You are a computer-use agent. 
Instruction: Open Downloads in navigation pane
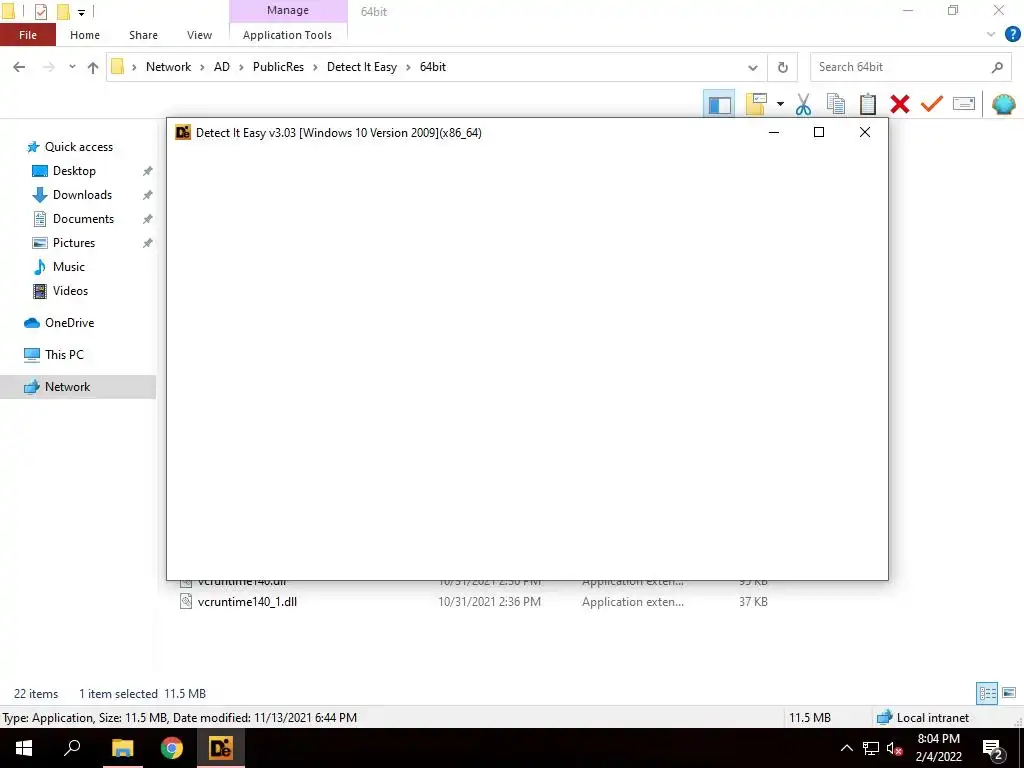coord(82,195)
